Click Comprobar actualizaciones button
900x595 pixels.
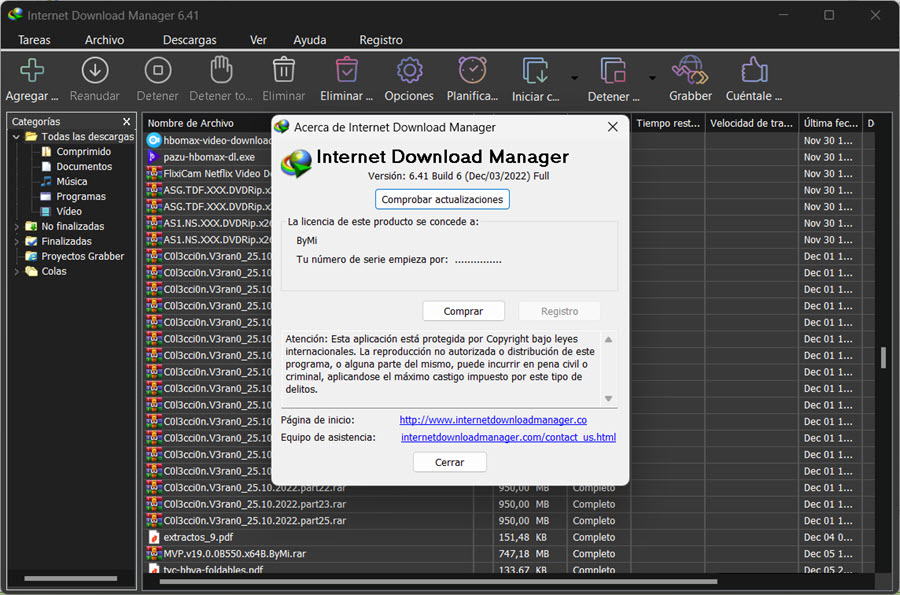click(442, 199)
